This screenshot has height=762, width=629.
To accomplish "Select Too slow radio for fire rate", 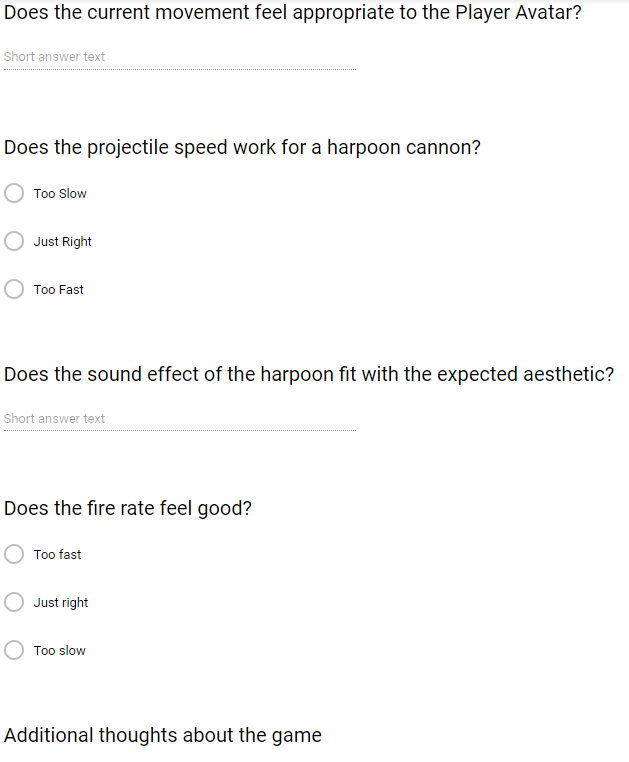I will coord(14,650).
